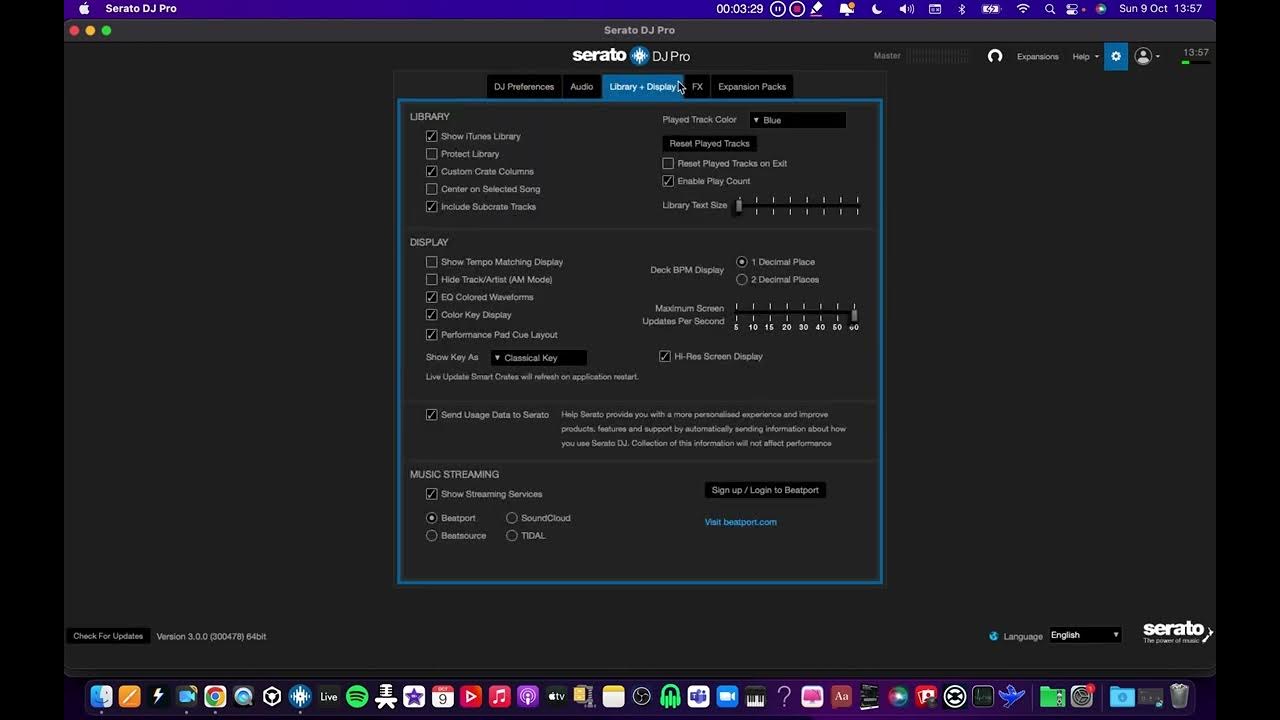Enable Show Tempo Matching Display
The image size is (1280, 720).
(x=432, y=262)
